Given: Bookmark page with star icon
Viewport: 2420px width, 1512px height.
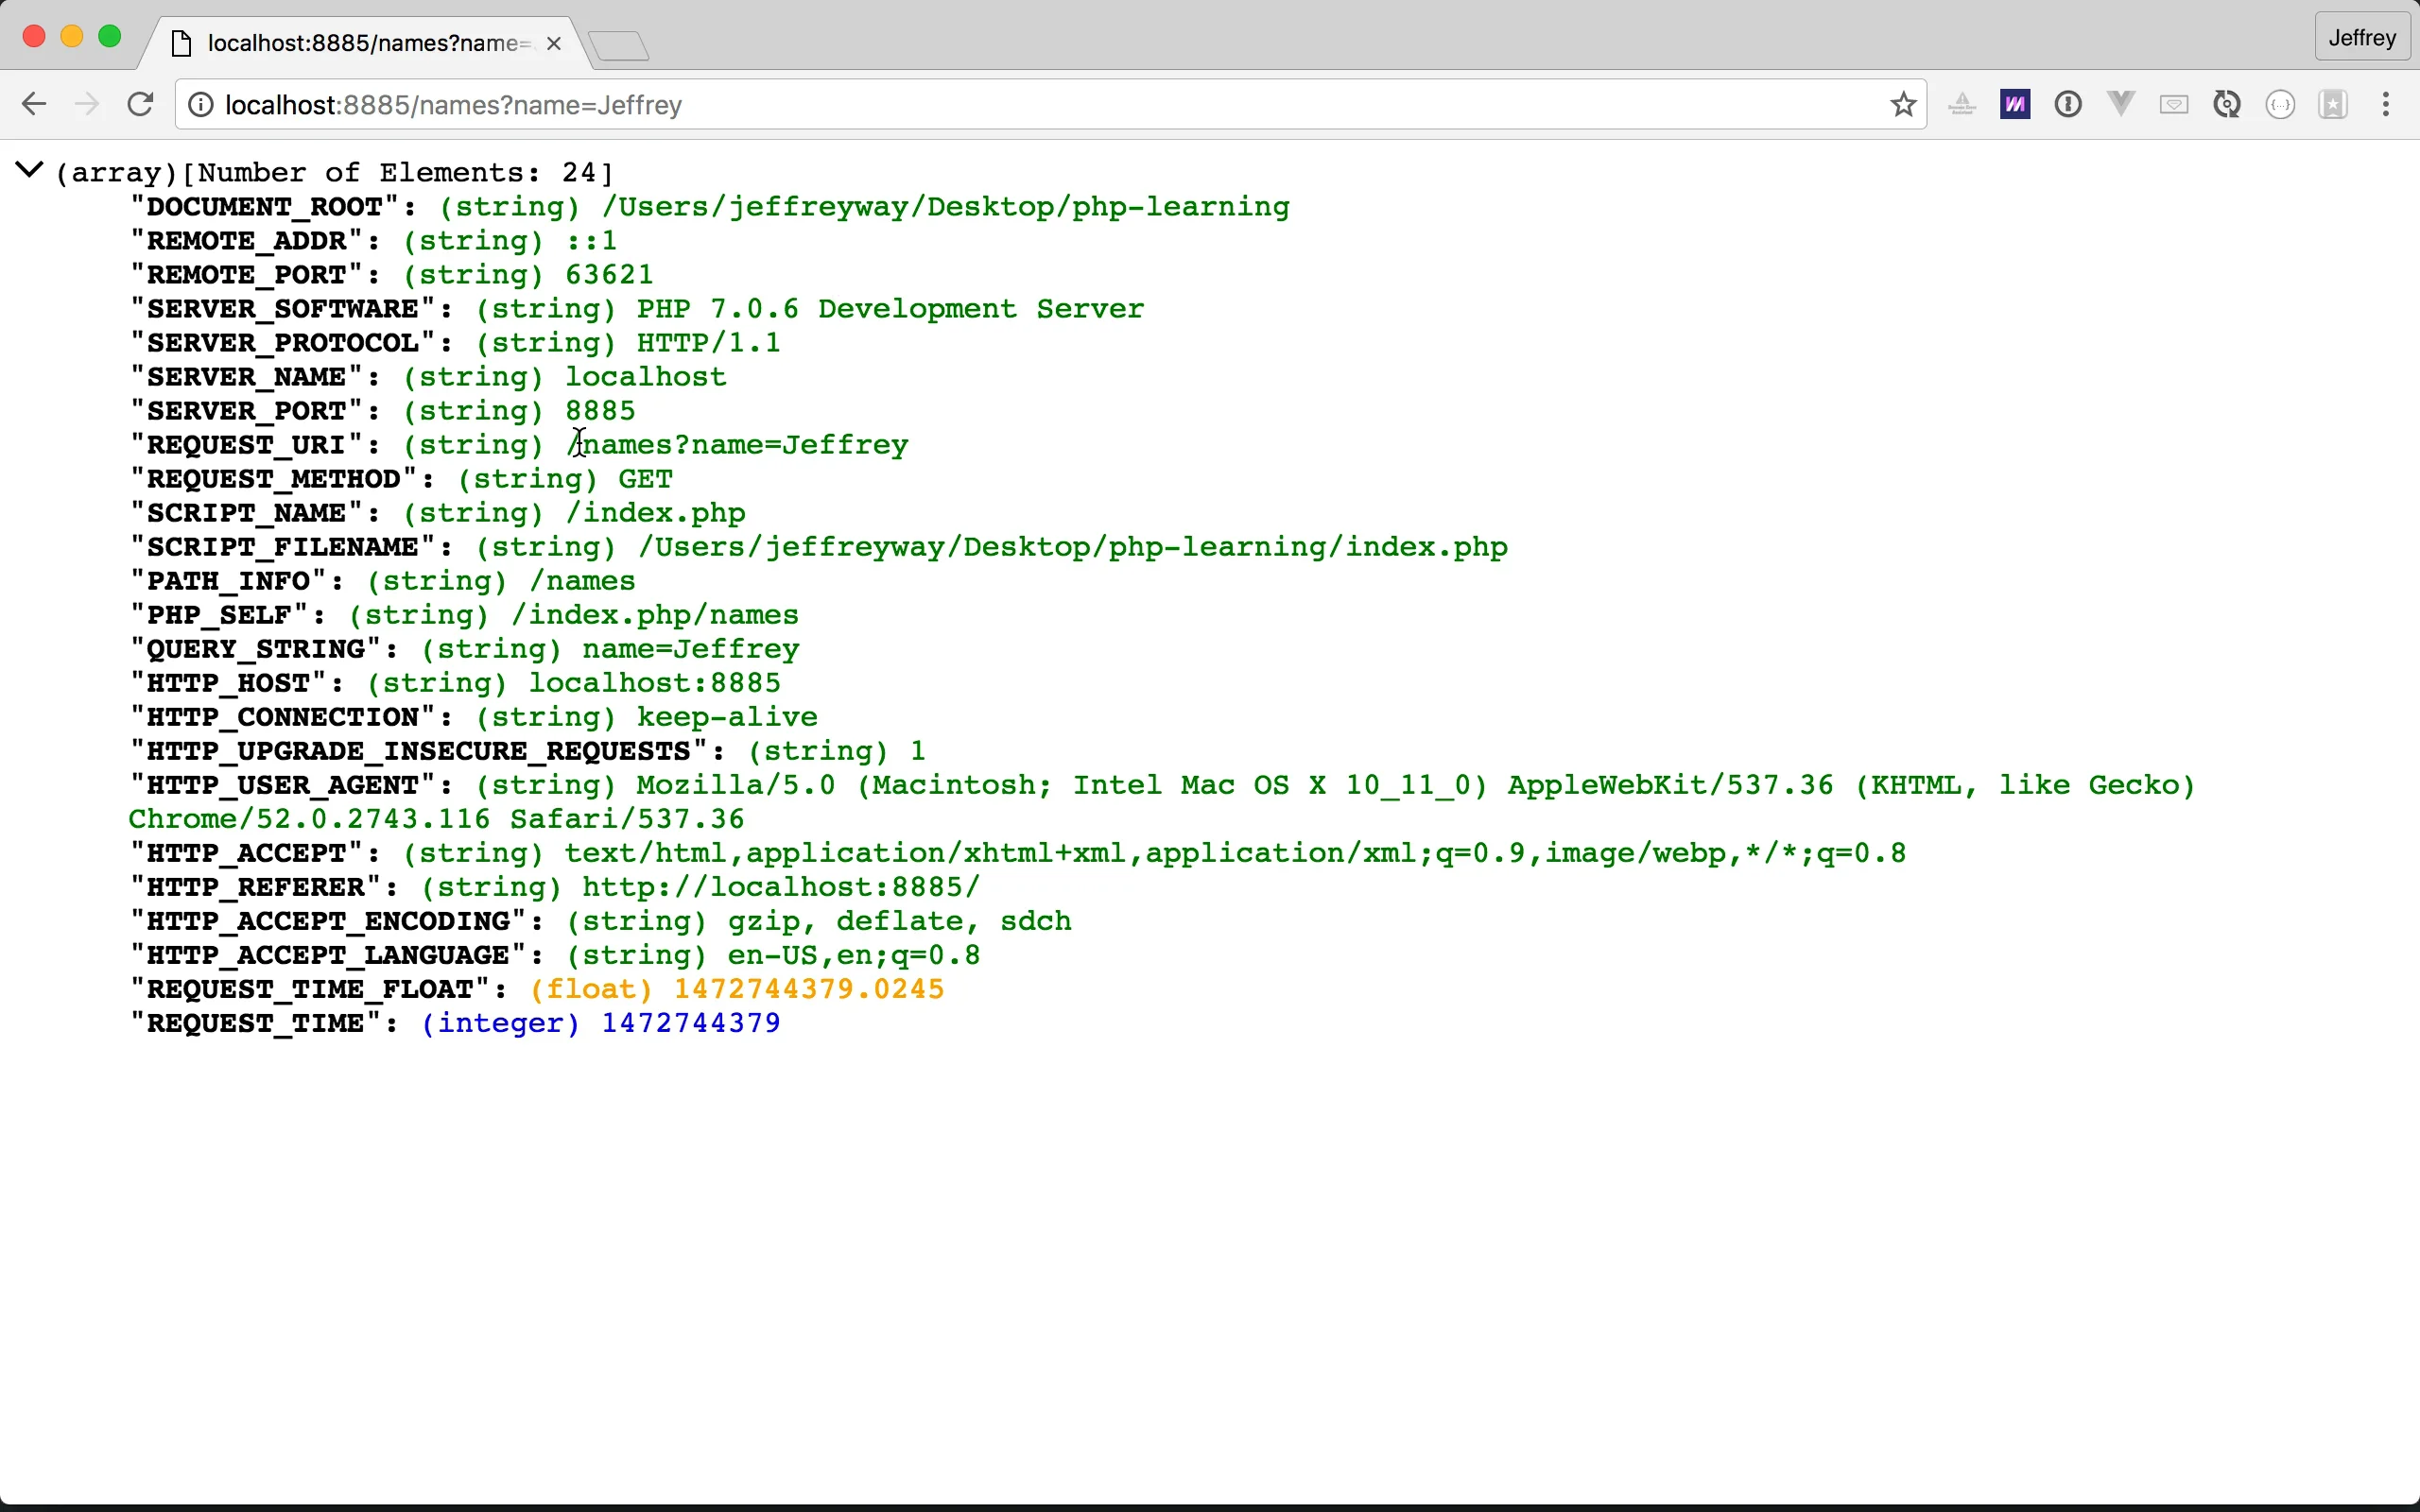Looking at the screenshot, I should (x=1903, y=104).
